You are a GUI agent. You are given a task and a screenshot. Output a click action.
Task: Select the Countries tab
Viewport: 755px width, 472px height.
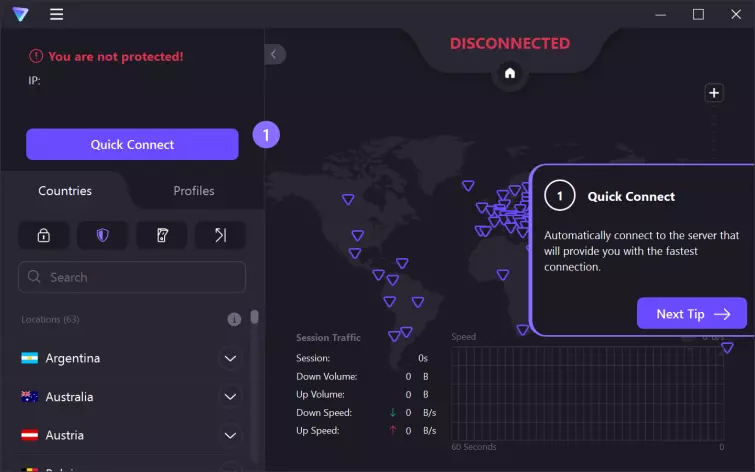click(65, 191)
